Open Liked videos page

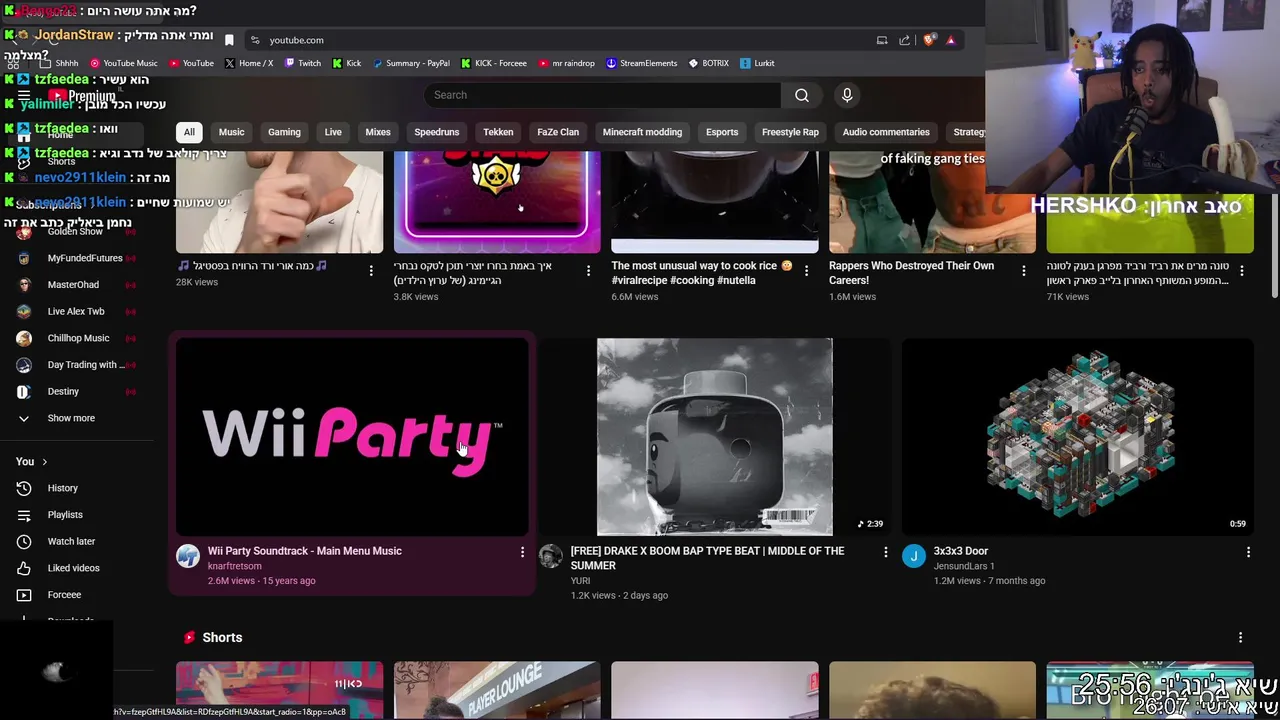pyautogui.click(x=73, y=568)
